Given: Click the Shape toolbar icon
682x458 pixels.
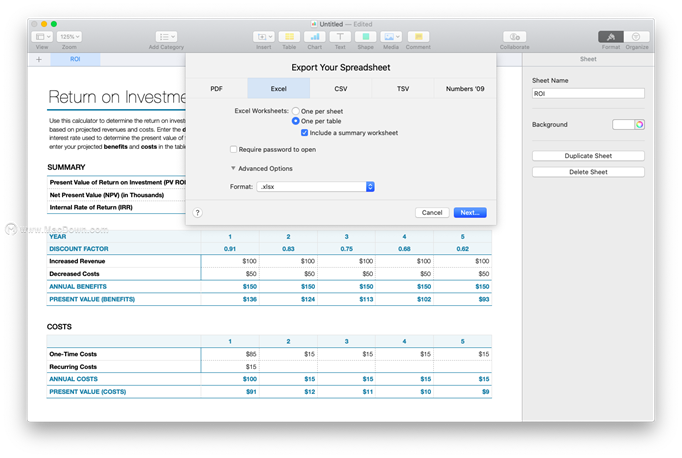Looking at the screenshot, I should point(365,37).
